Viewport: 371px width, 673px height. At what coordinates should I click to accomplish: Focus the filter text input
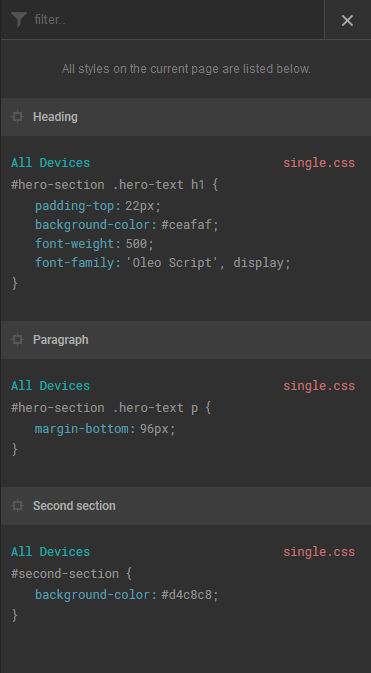click(x=176, y=20)
